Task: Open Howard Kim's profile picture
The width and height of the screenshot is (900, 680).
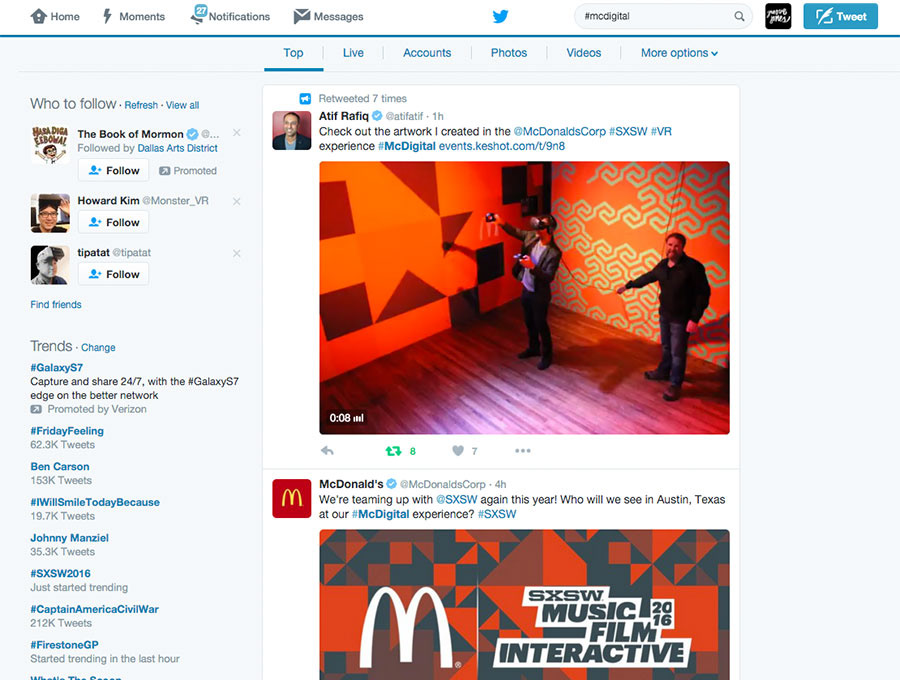Action: point(50,213)
